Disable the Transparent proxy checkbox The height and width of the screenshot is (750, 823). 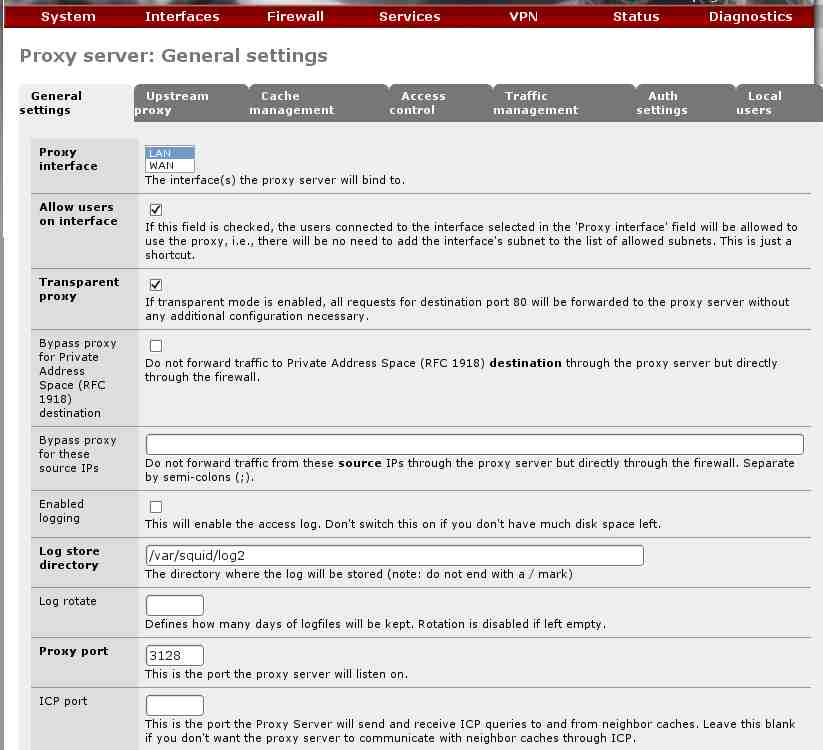(156, 285)
